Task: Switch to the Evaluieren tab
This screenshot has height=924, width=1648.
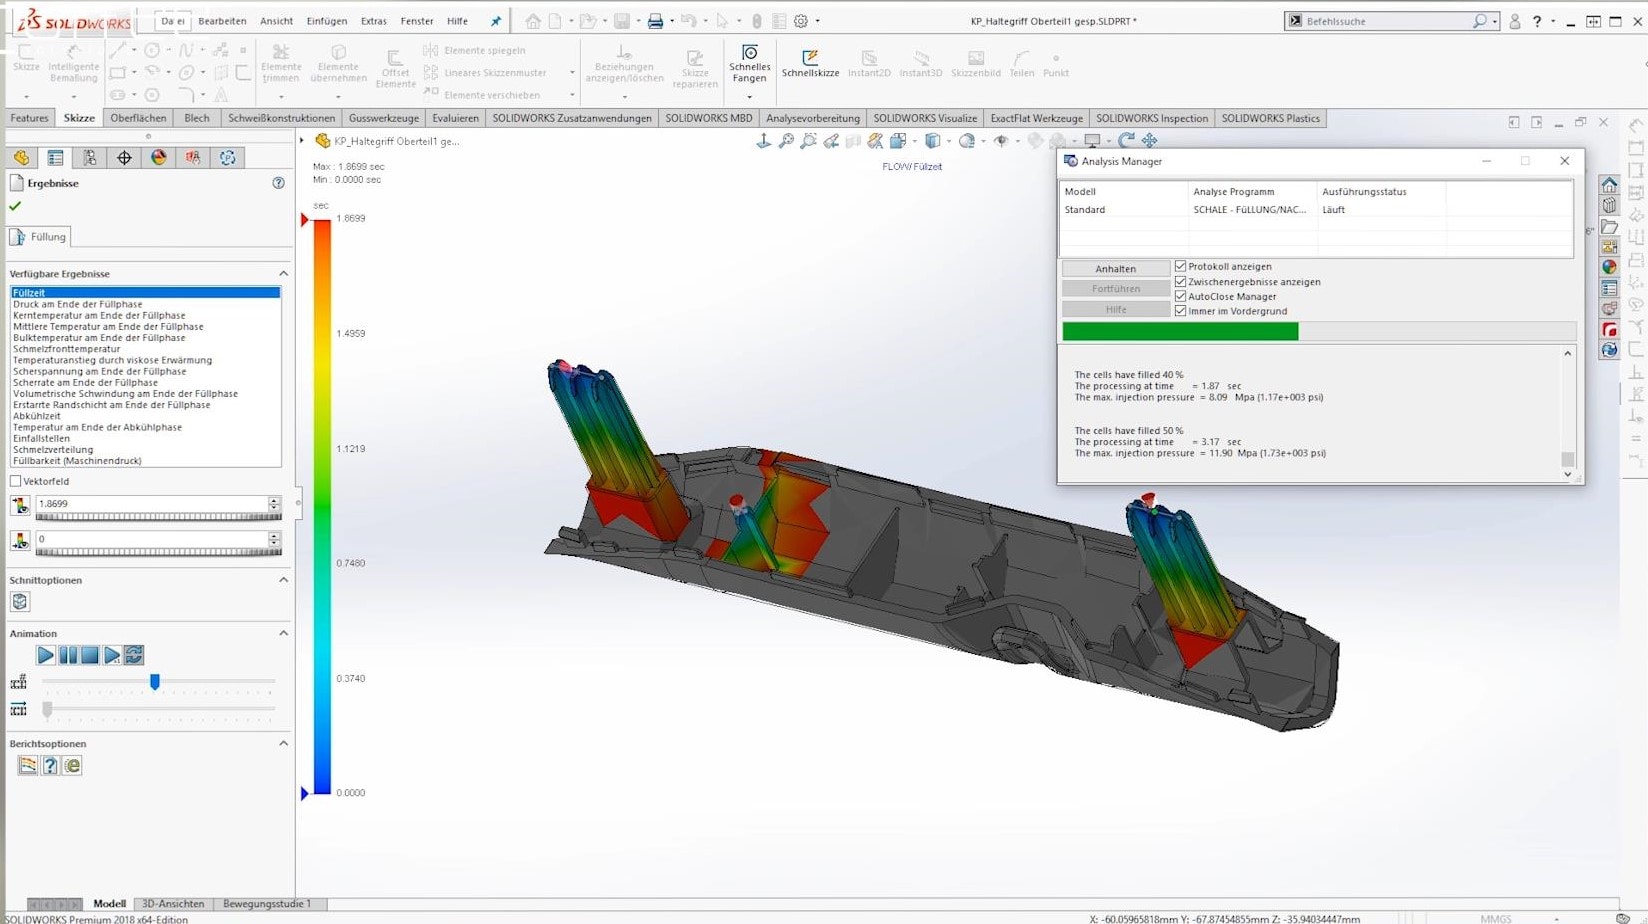Action: tap(455, 118)
